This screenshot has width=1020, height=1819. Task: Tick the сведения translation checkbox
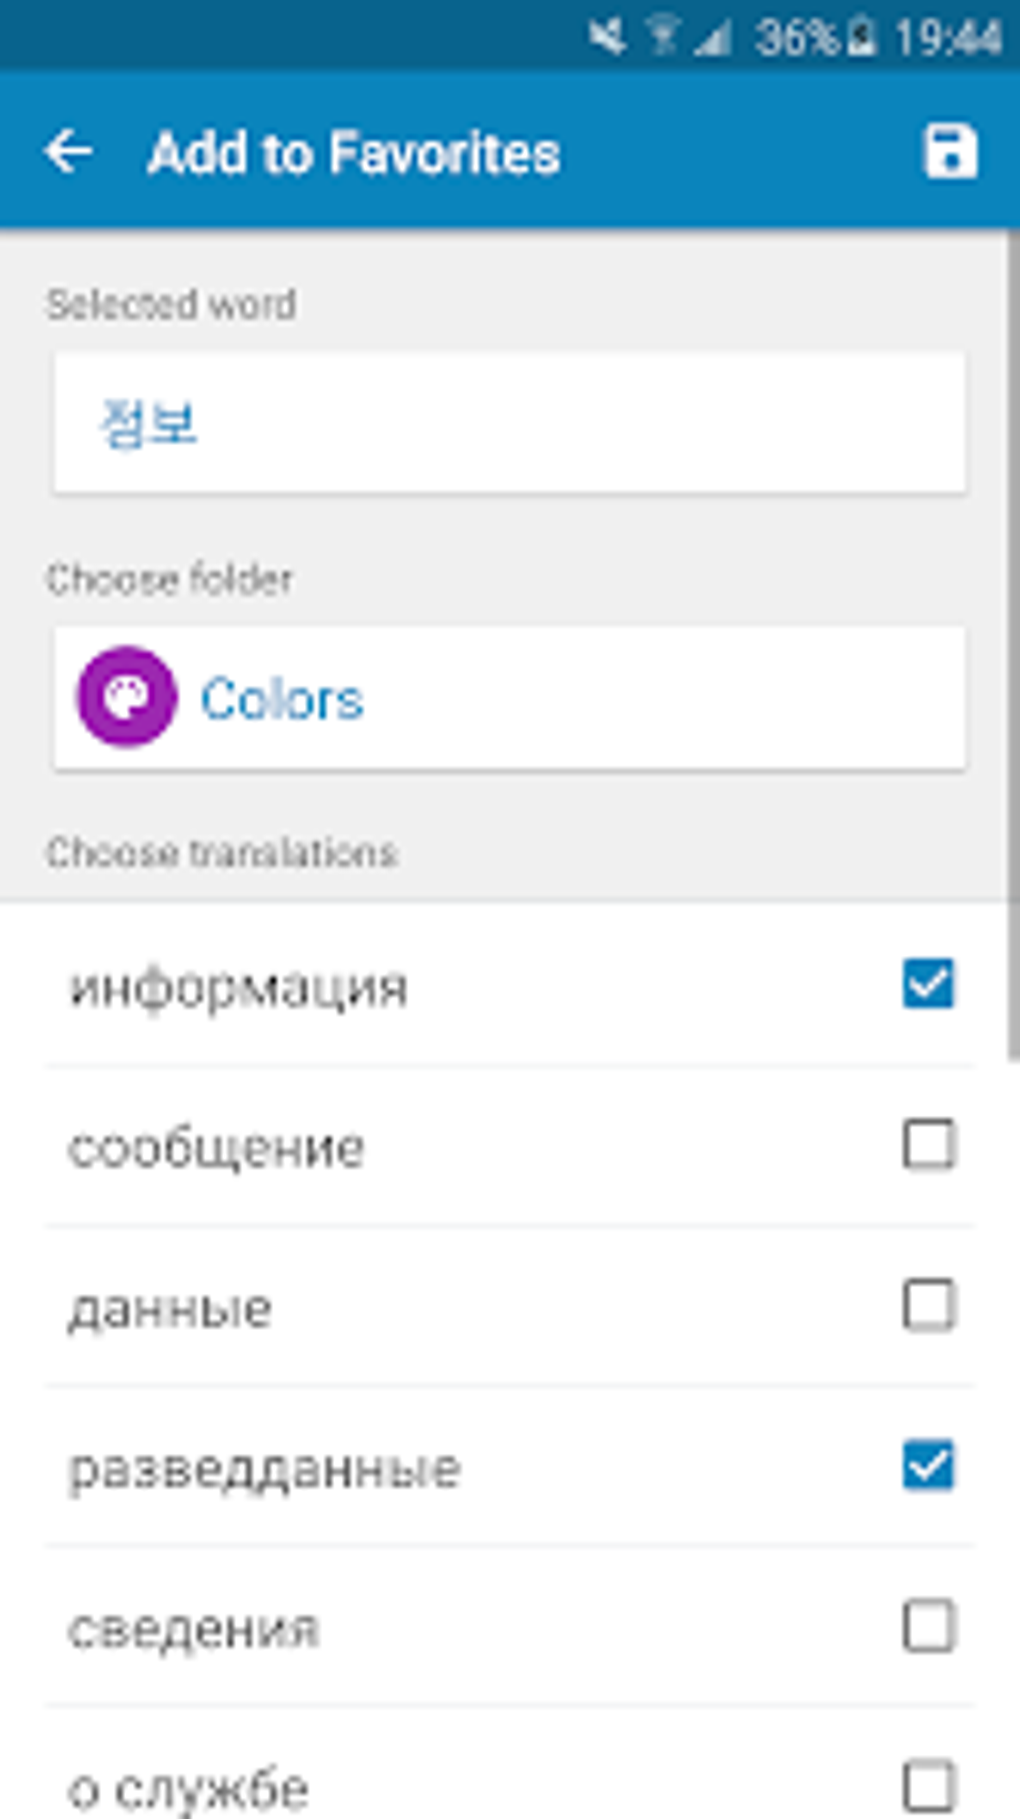coord(929,1626)
